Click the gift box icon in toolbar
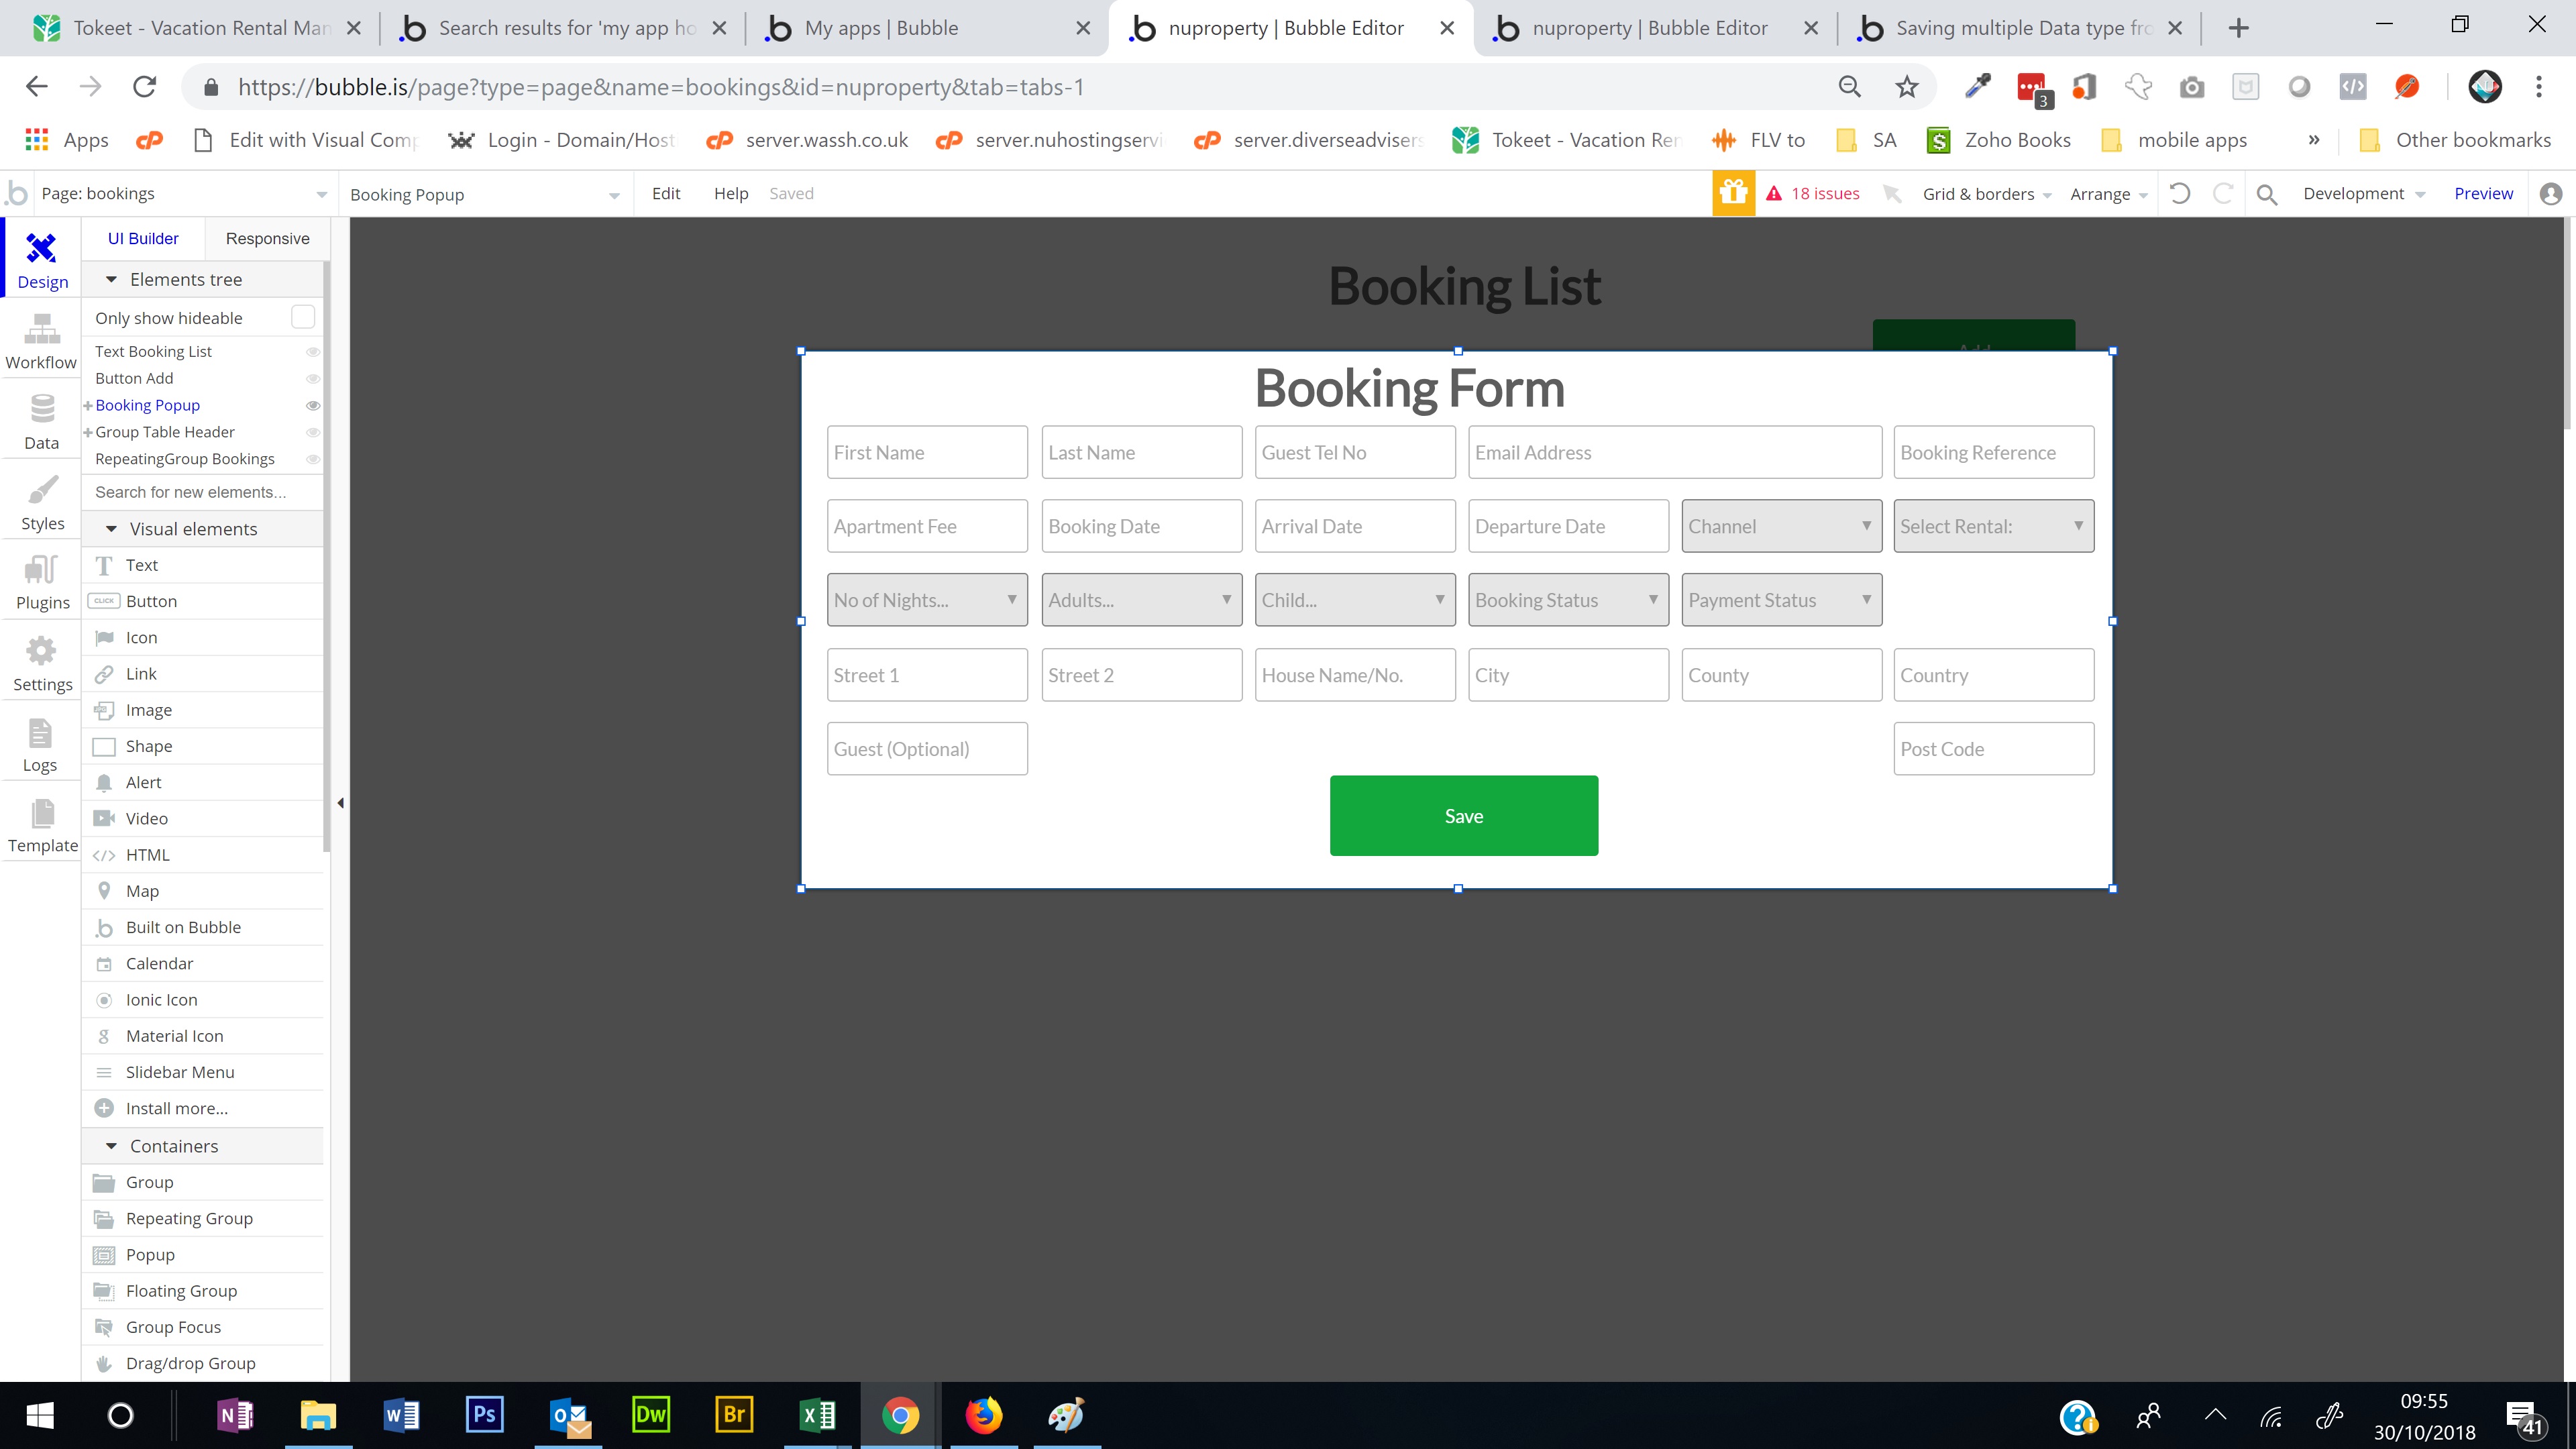2576x1449 pixels. click(1733, 193)
